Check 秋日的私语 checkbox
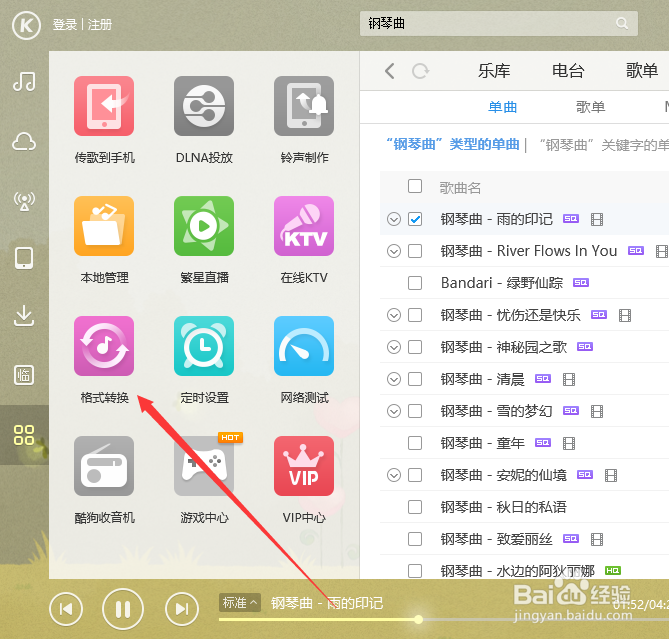669x639 pixels. pos(415,507)
